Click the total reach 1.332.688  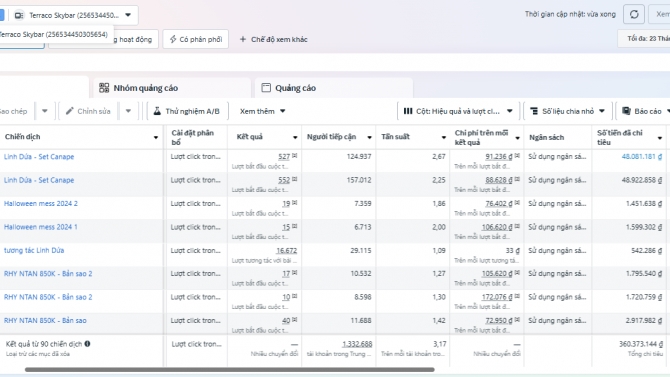357,344
